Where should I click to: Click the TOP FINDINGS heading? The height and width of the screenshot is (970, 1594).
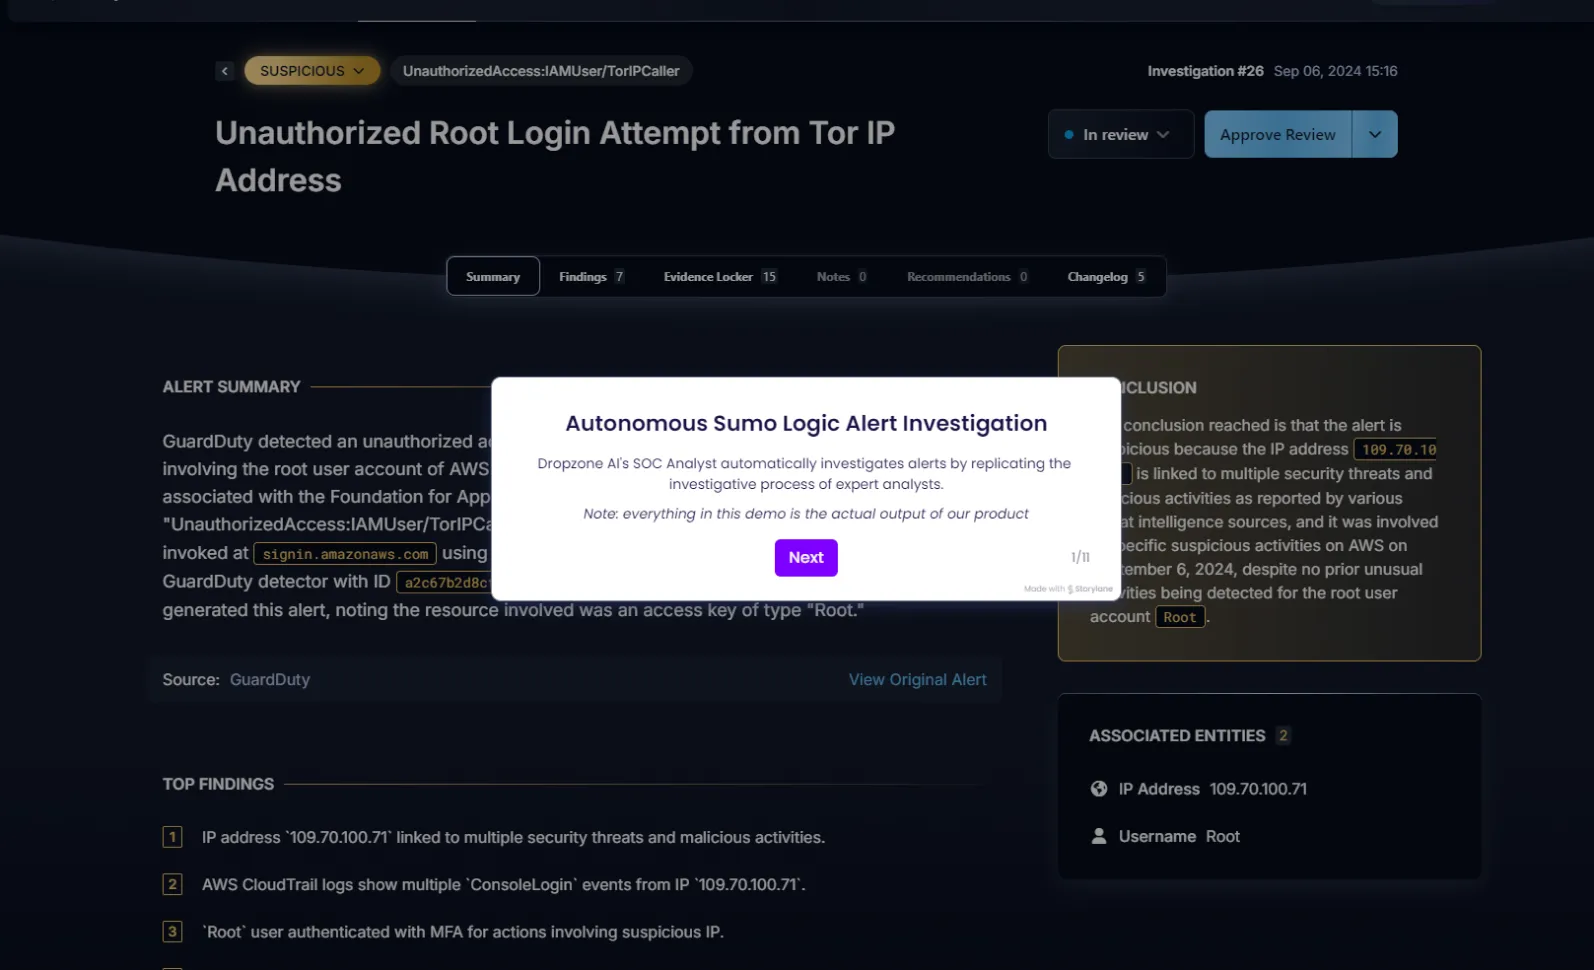click(x=218, y=784)
